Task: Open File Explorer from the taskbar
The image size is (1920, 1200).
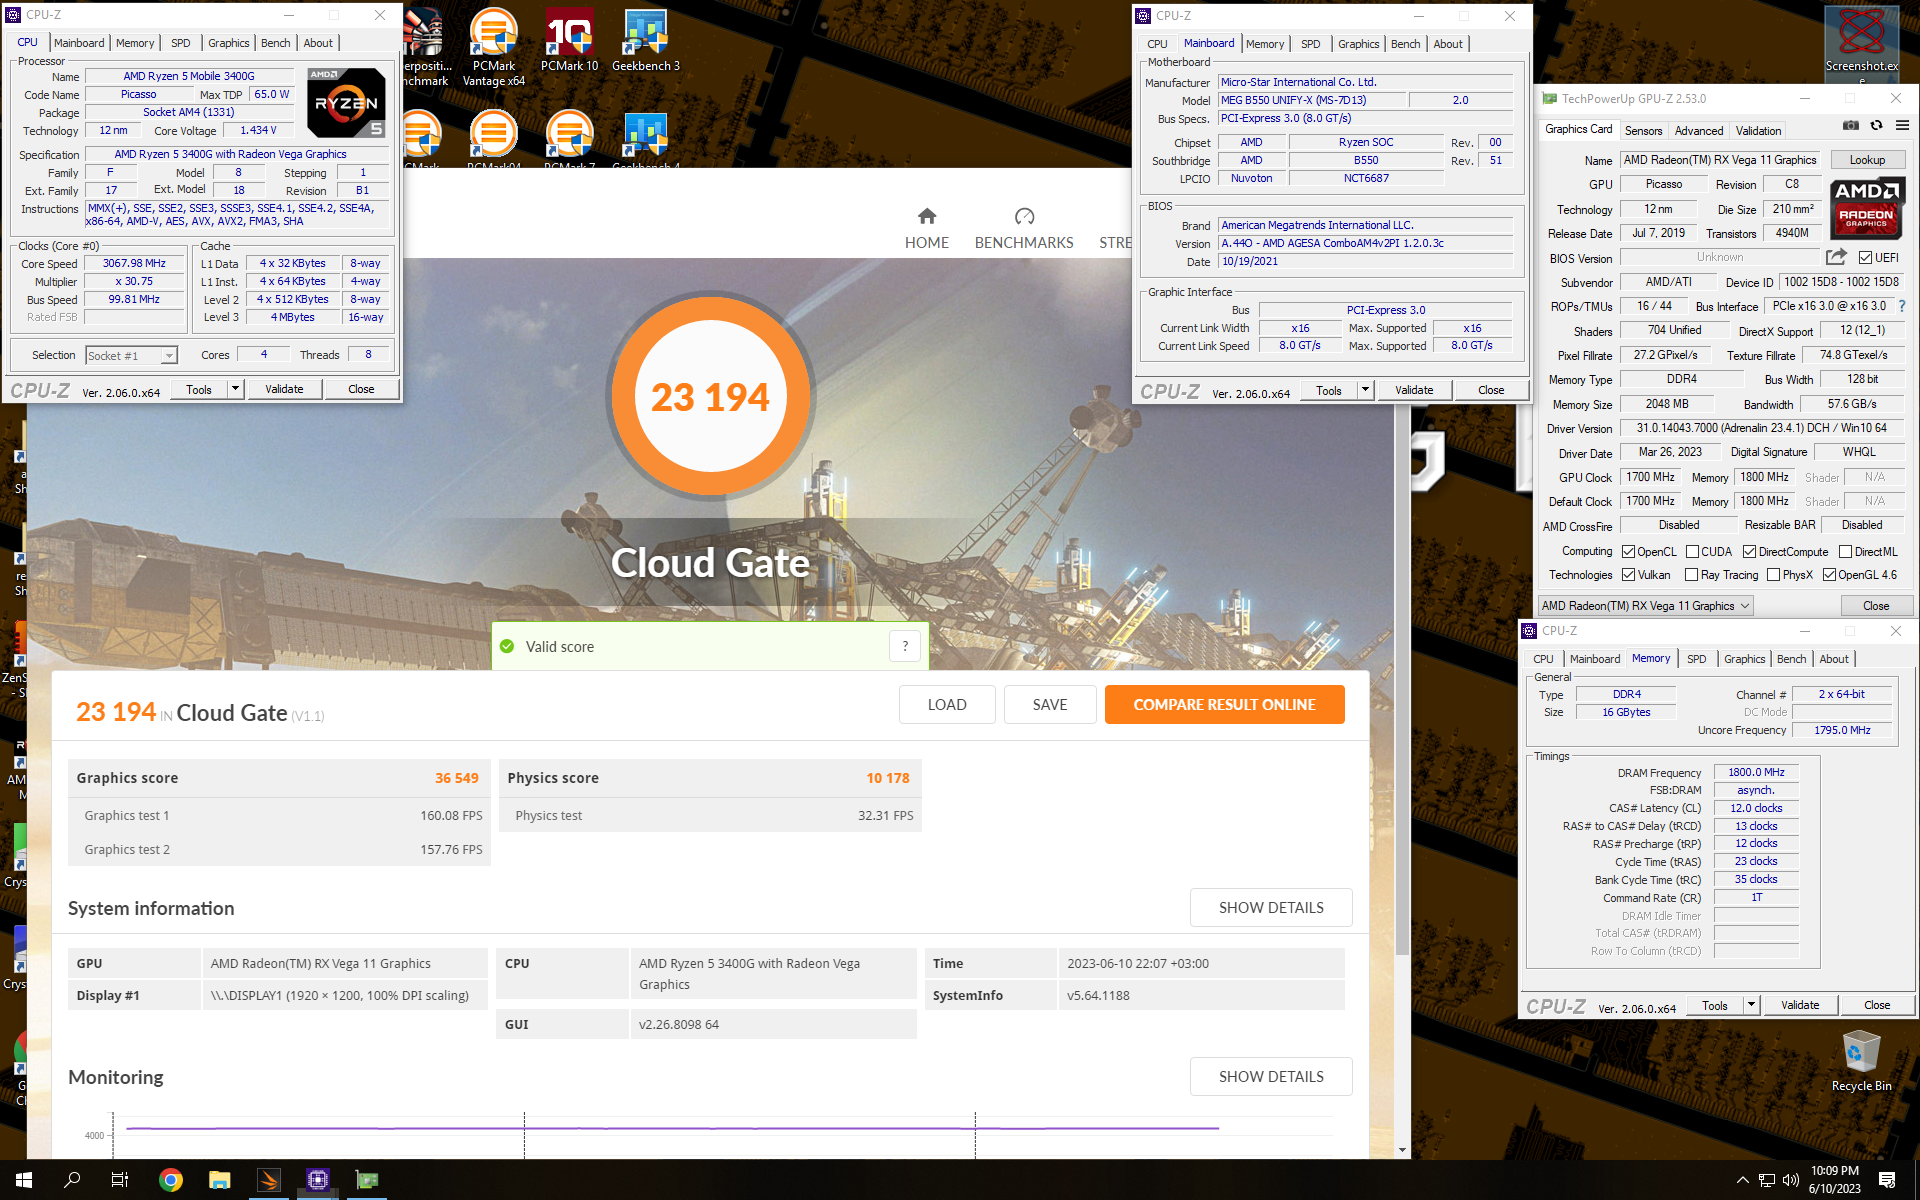Action: point(220,1180)
